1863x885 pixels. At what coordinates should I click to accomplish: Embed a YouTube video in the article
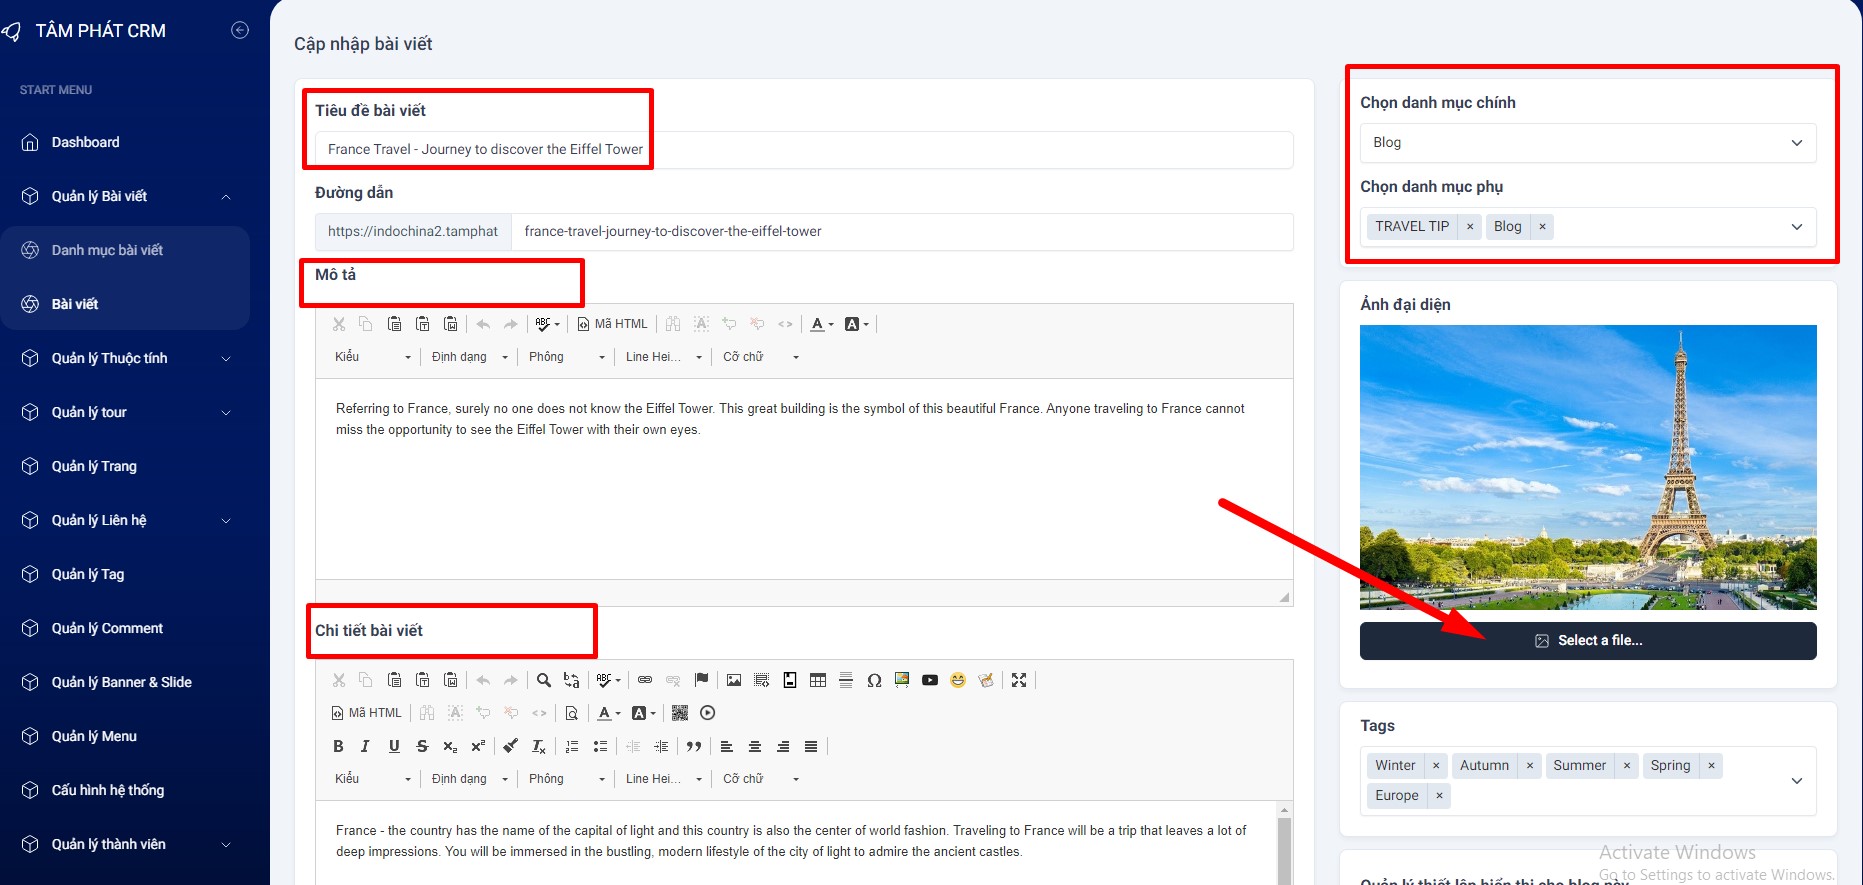click(x=930, y=680)
